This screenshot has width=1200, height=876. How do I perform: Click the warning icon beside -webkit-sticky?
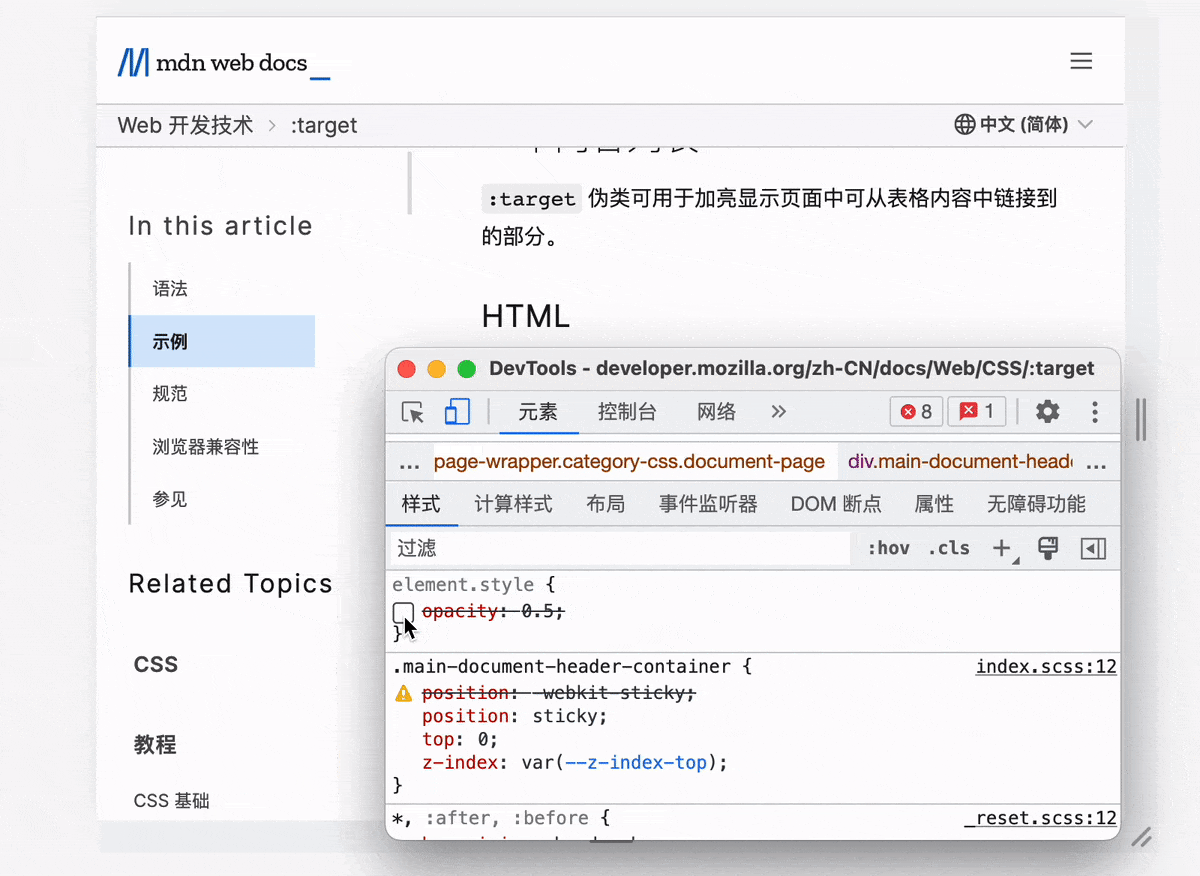pyautogui.click(x=403, y=693)
